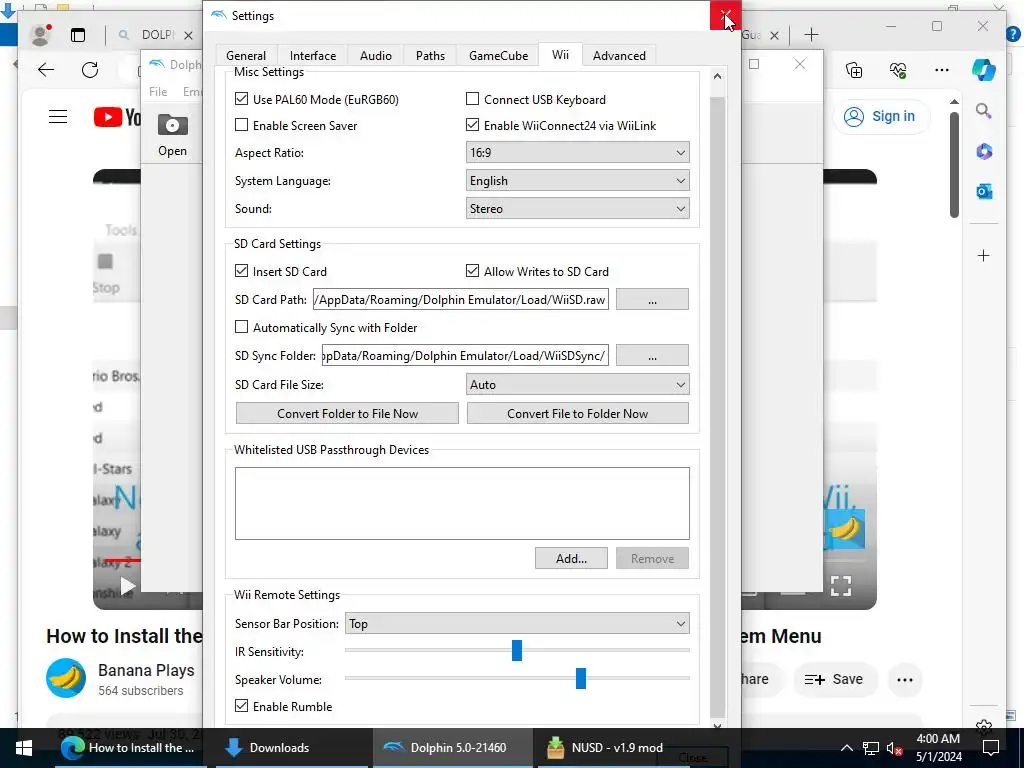This screenshot has width=1024, height=768.
Task: Open Sensor Bar Position dropdown
Action: coord(517,624)
